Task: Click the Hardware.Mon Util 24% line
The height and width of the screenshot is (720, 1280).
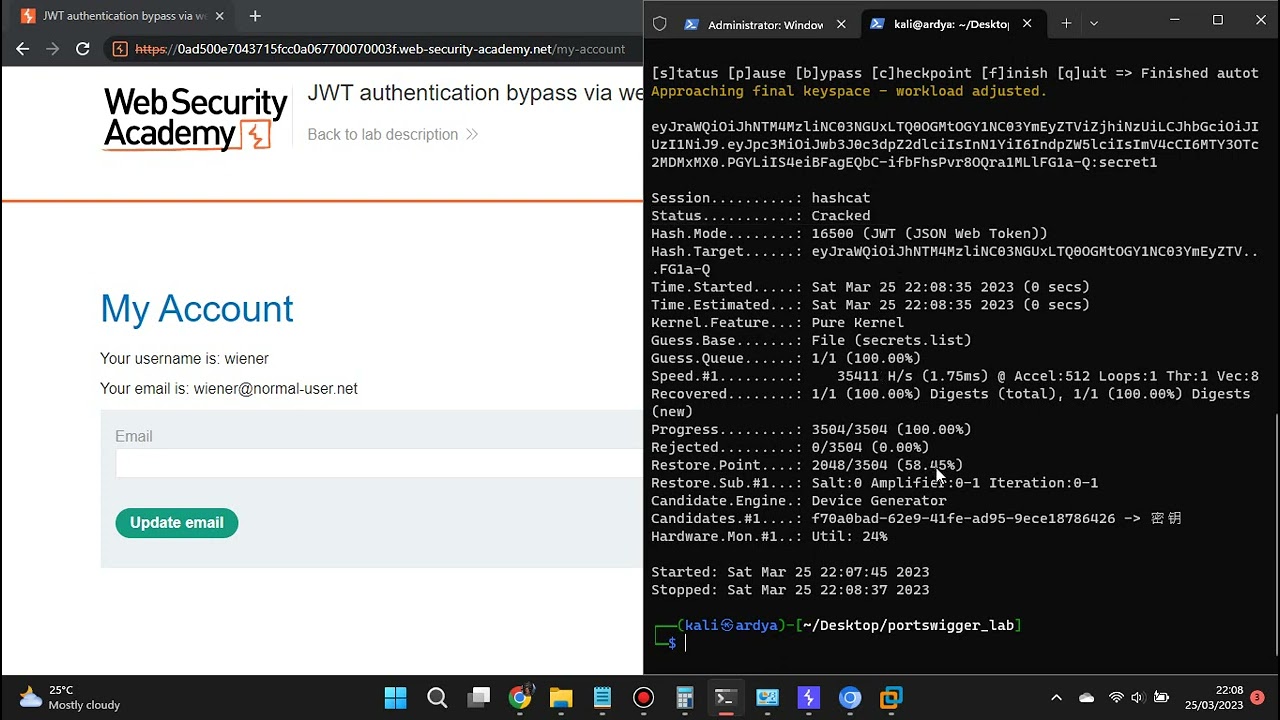Action: pos(769,537)
